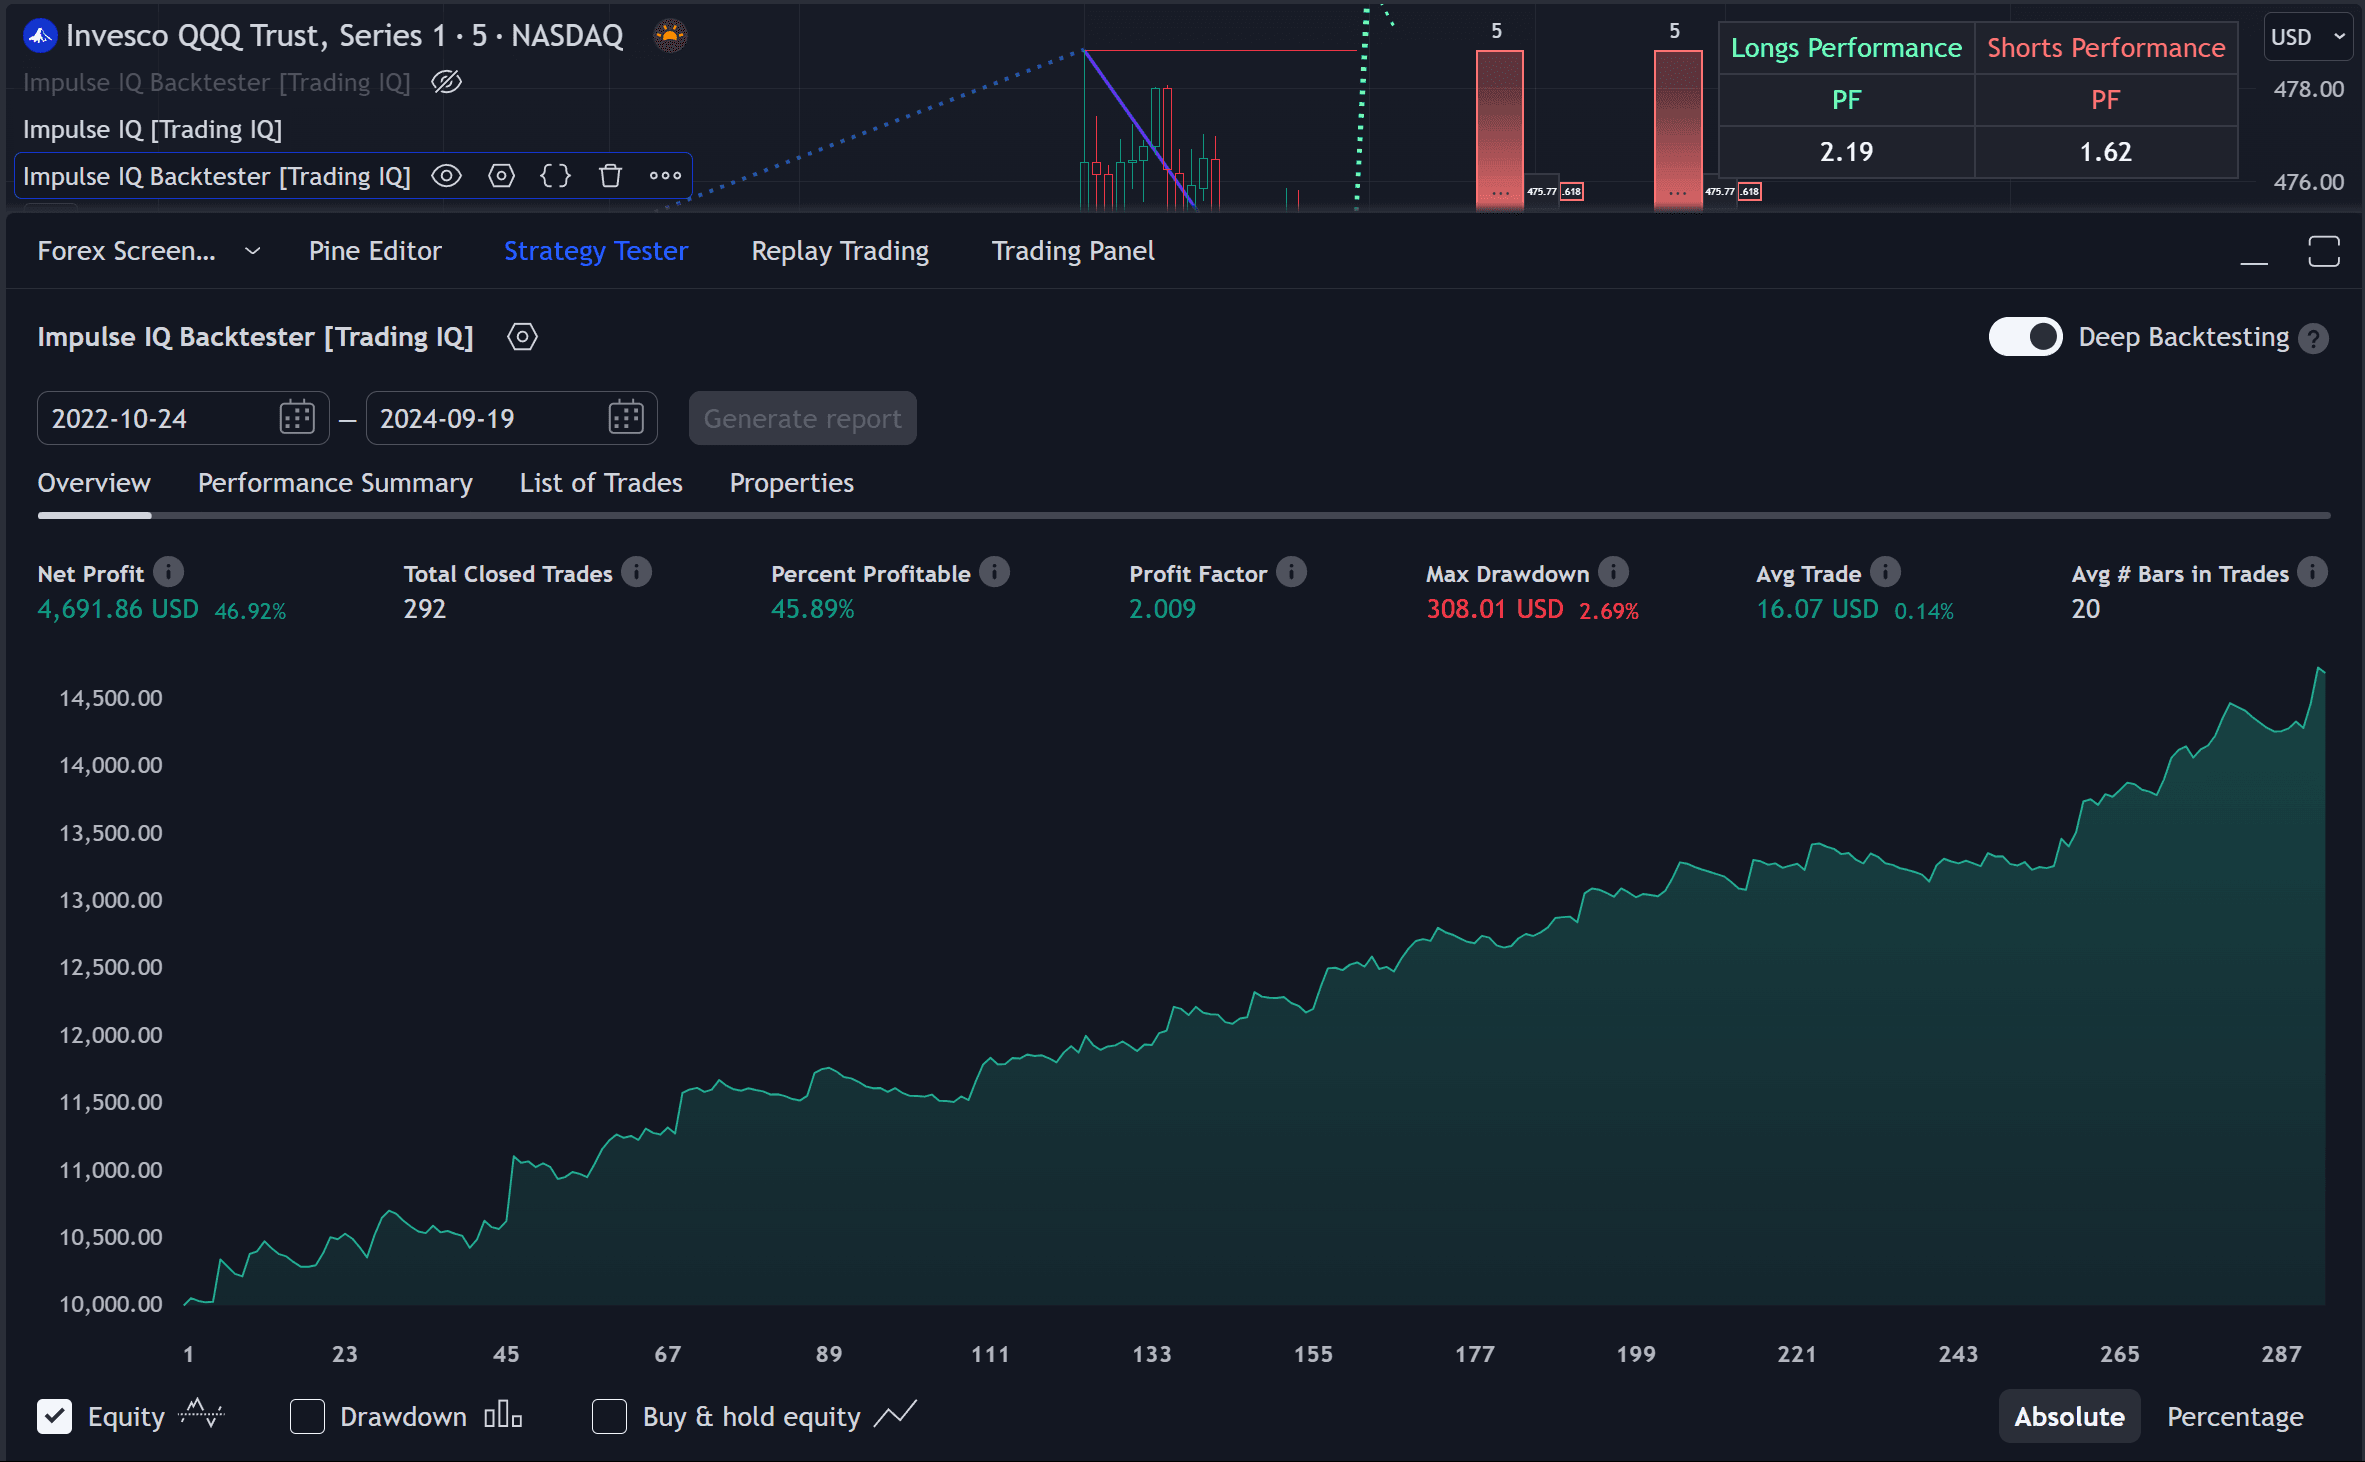Screen dimensions: 2365x1462
Task: Show Percent Profitable info icon
Action: point(994,572)
